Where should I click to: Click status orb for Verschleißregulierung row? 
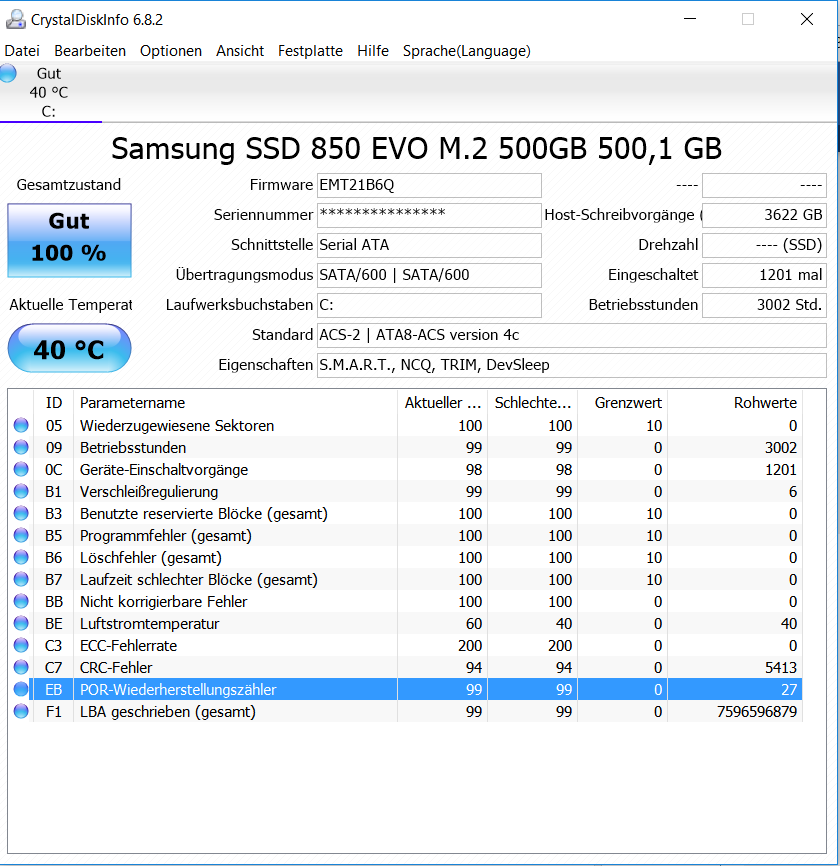coord(21,492)
